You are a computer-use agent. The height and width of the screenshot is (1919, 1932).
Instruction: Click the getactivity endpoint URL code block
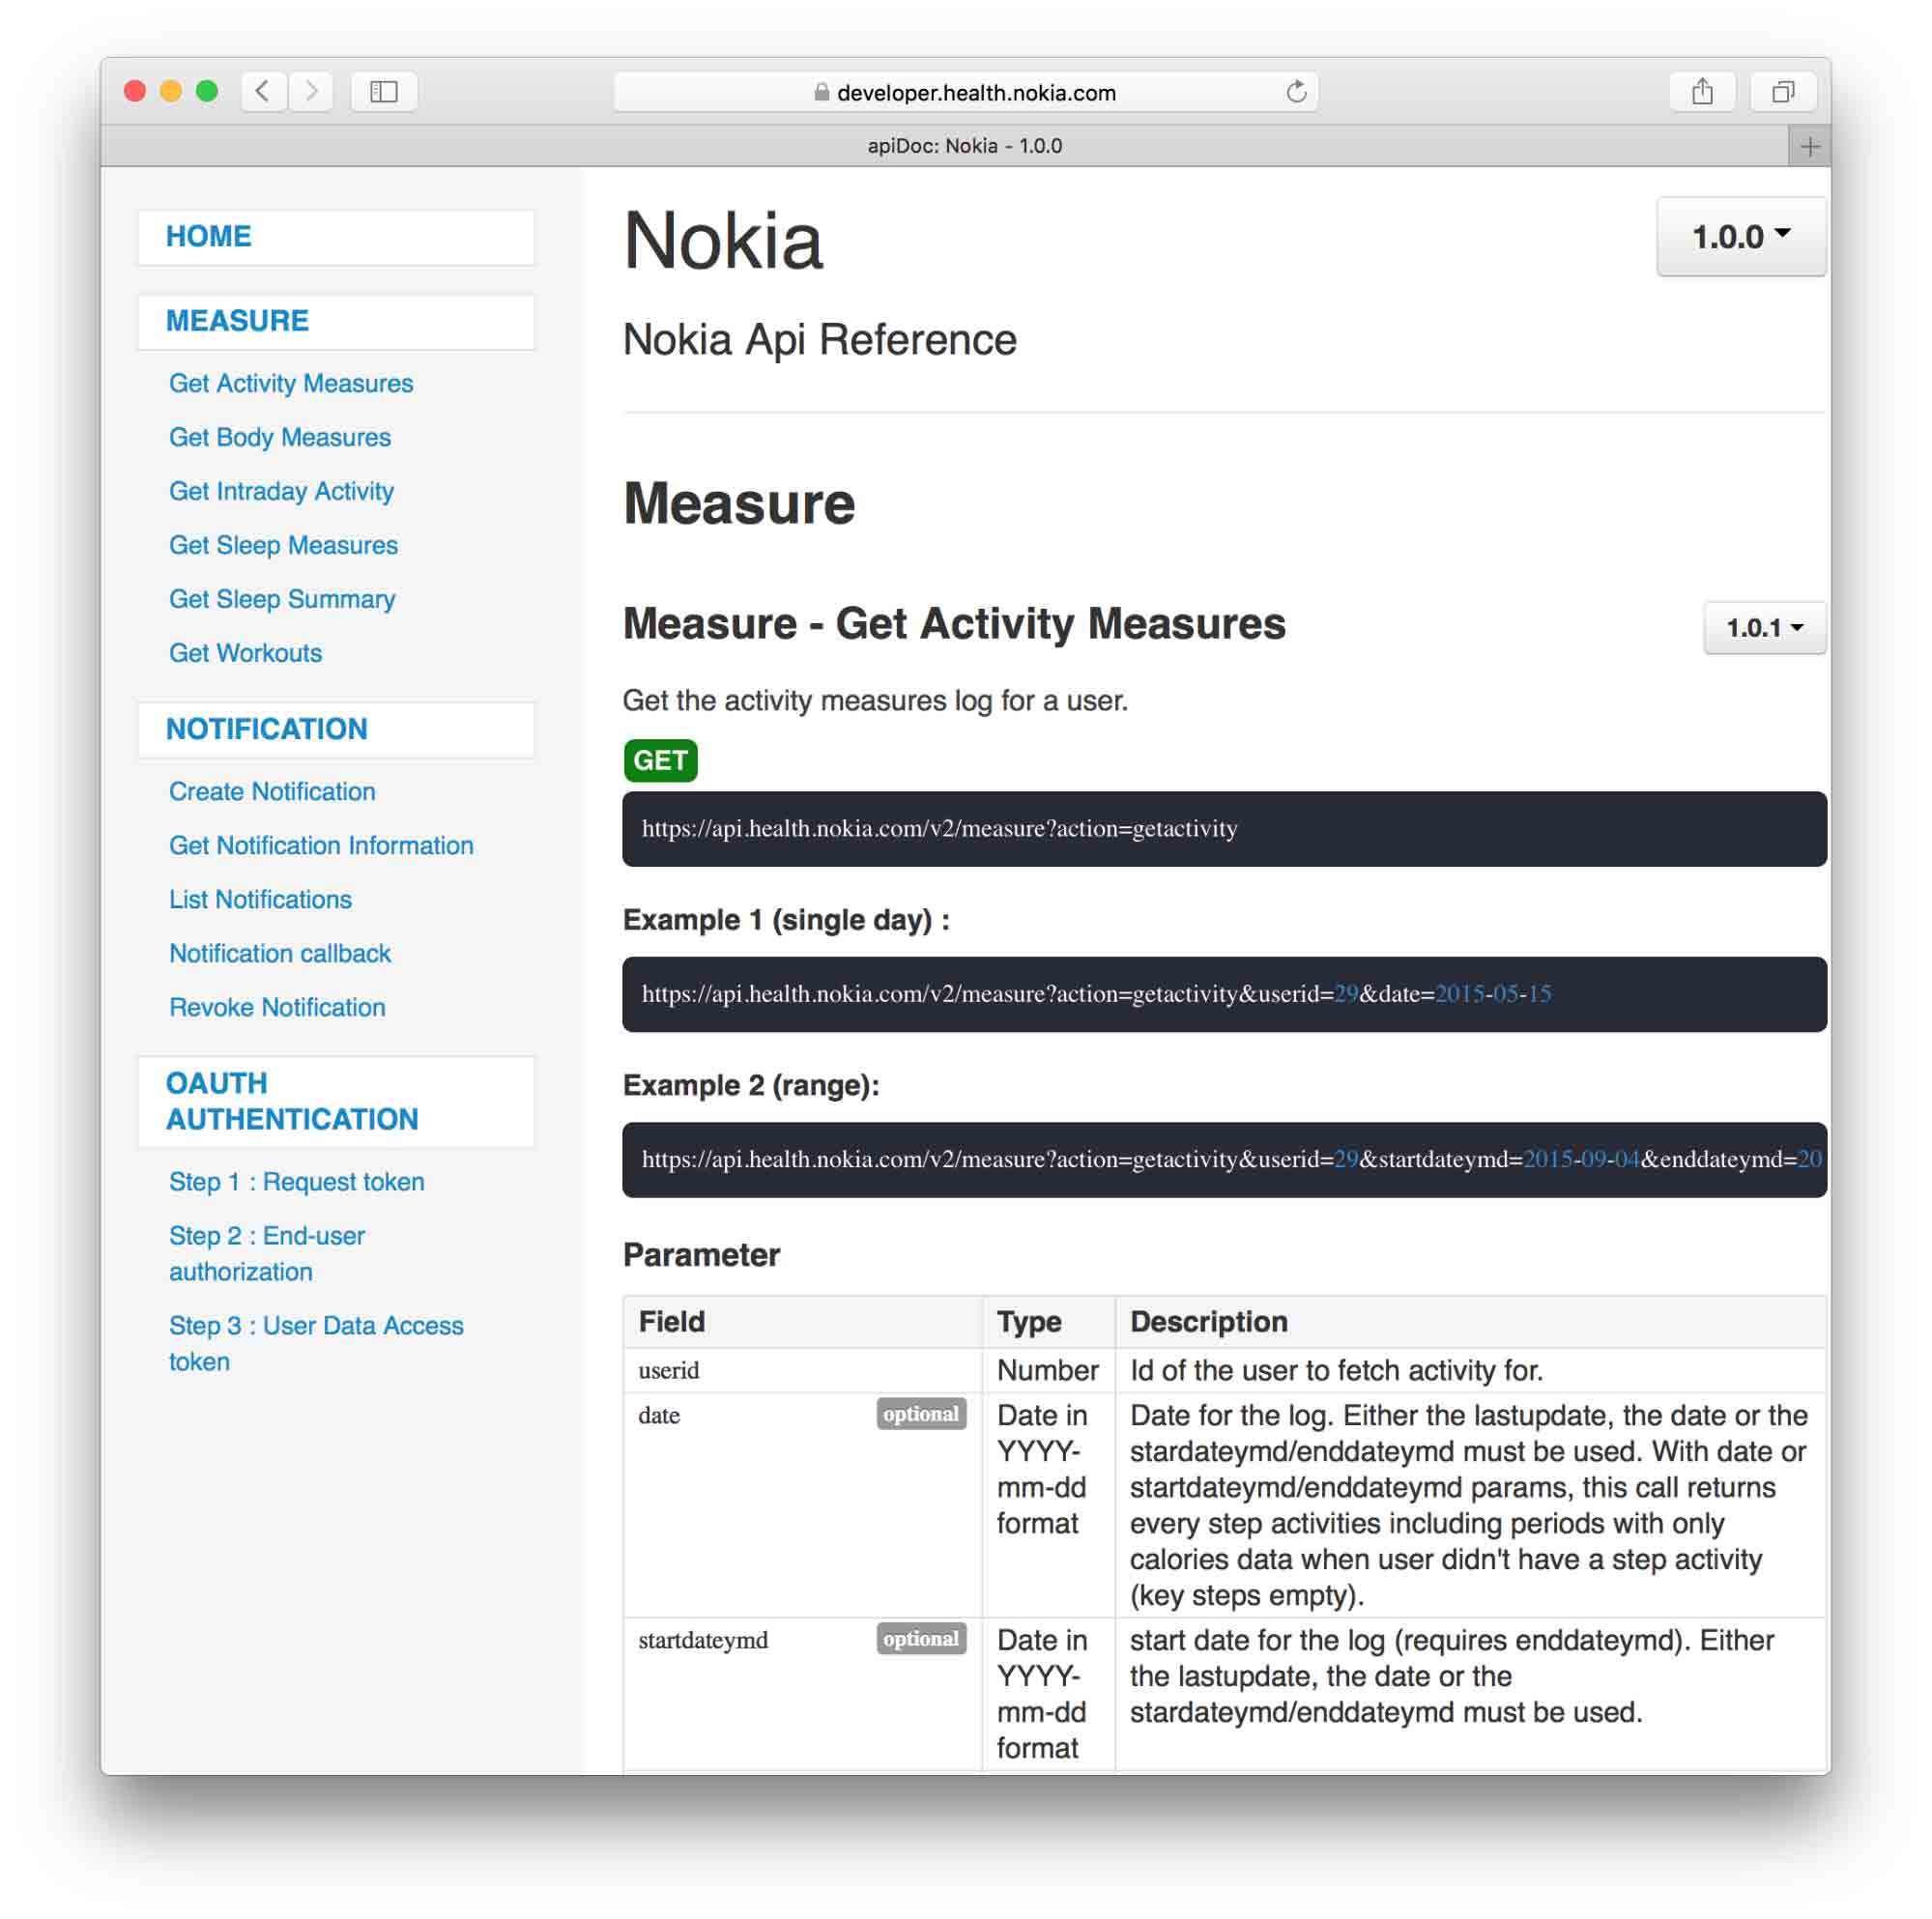pyautogui.click(x=1224, y=829)
